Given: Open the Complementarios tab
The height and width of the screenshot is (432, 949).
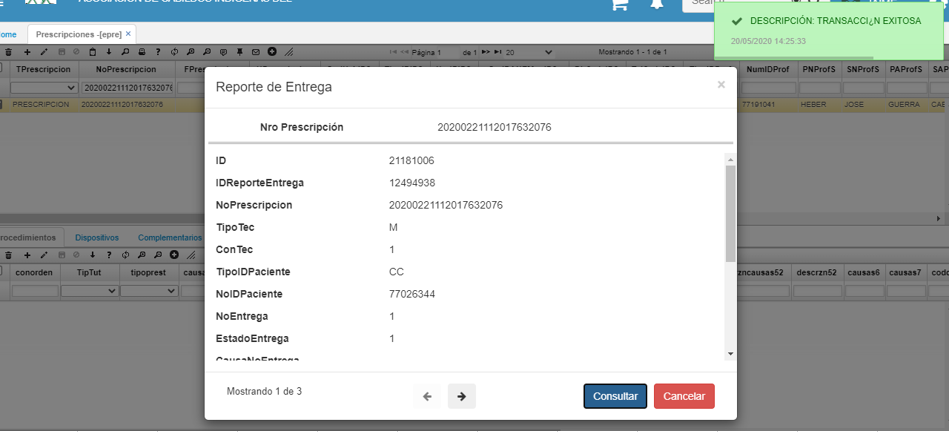Looking at the screenshot, I should [x=170, y=238].
